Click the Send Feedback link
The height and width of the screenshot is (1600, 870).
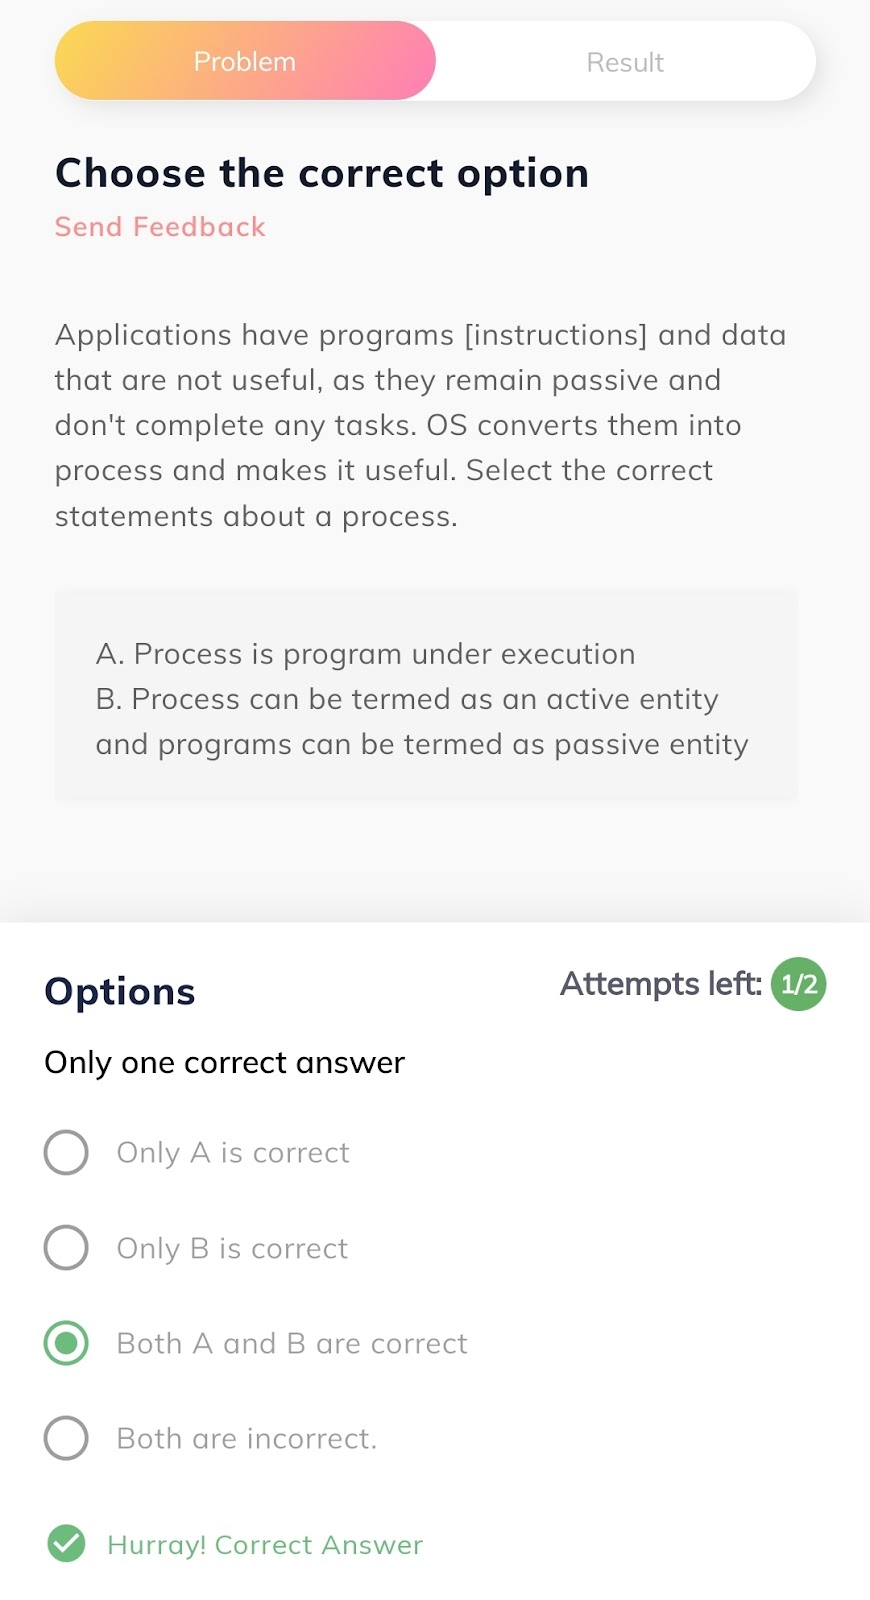[160, 227]
